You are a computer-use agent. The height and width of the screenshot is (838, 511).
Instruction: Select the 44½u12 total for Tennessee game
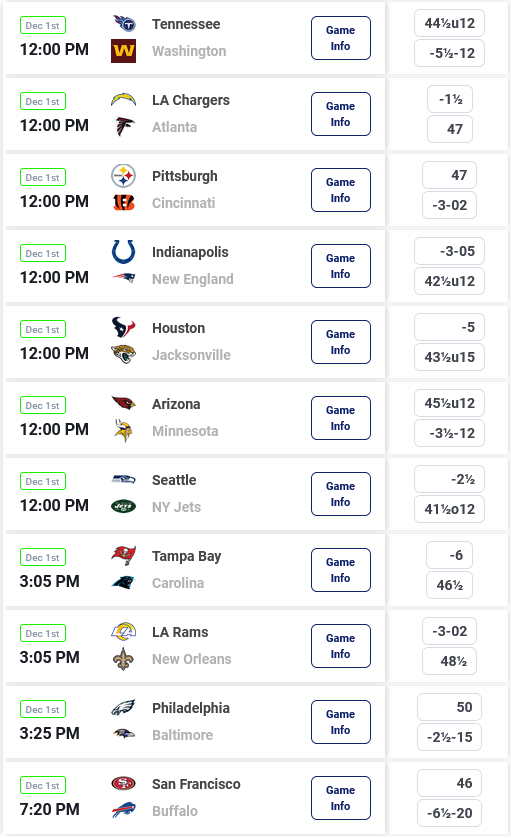(450, 23)
